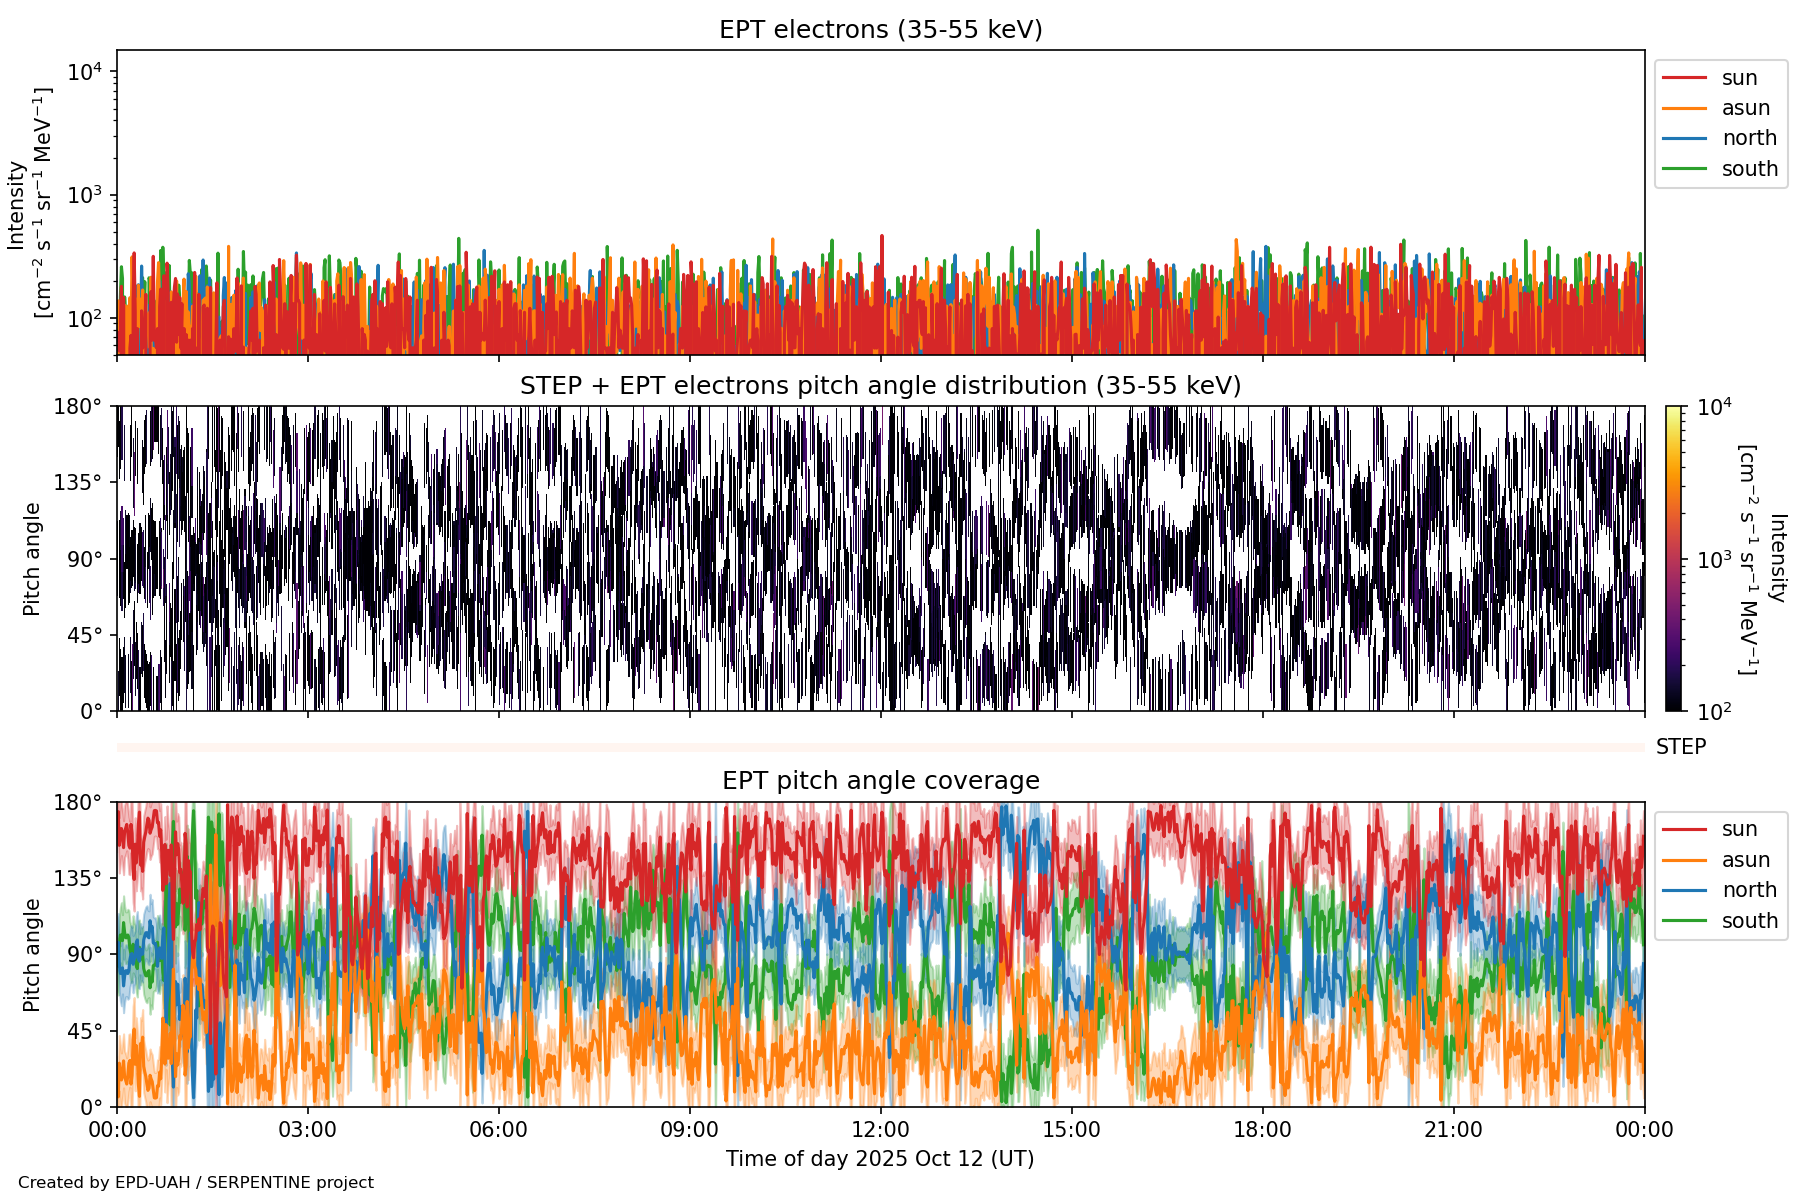Click the 'EPT electrons (35-55 keV)' title
1800x1200 pixels.
(880, 30)
